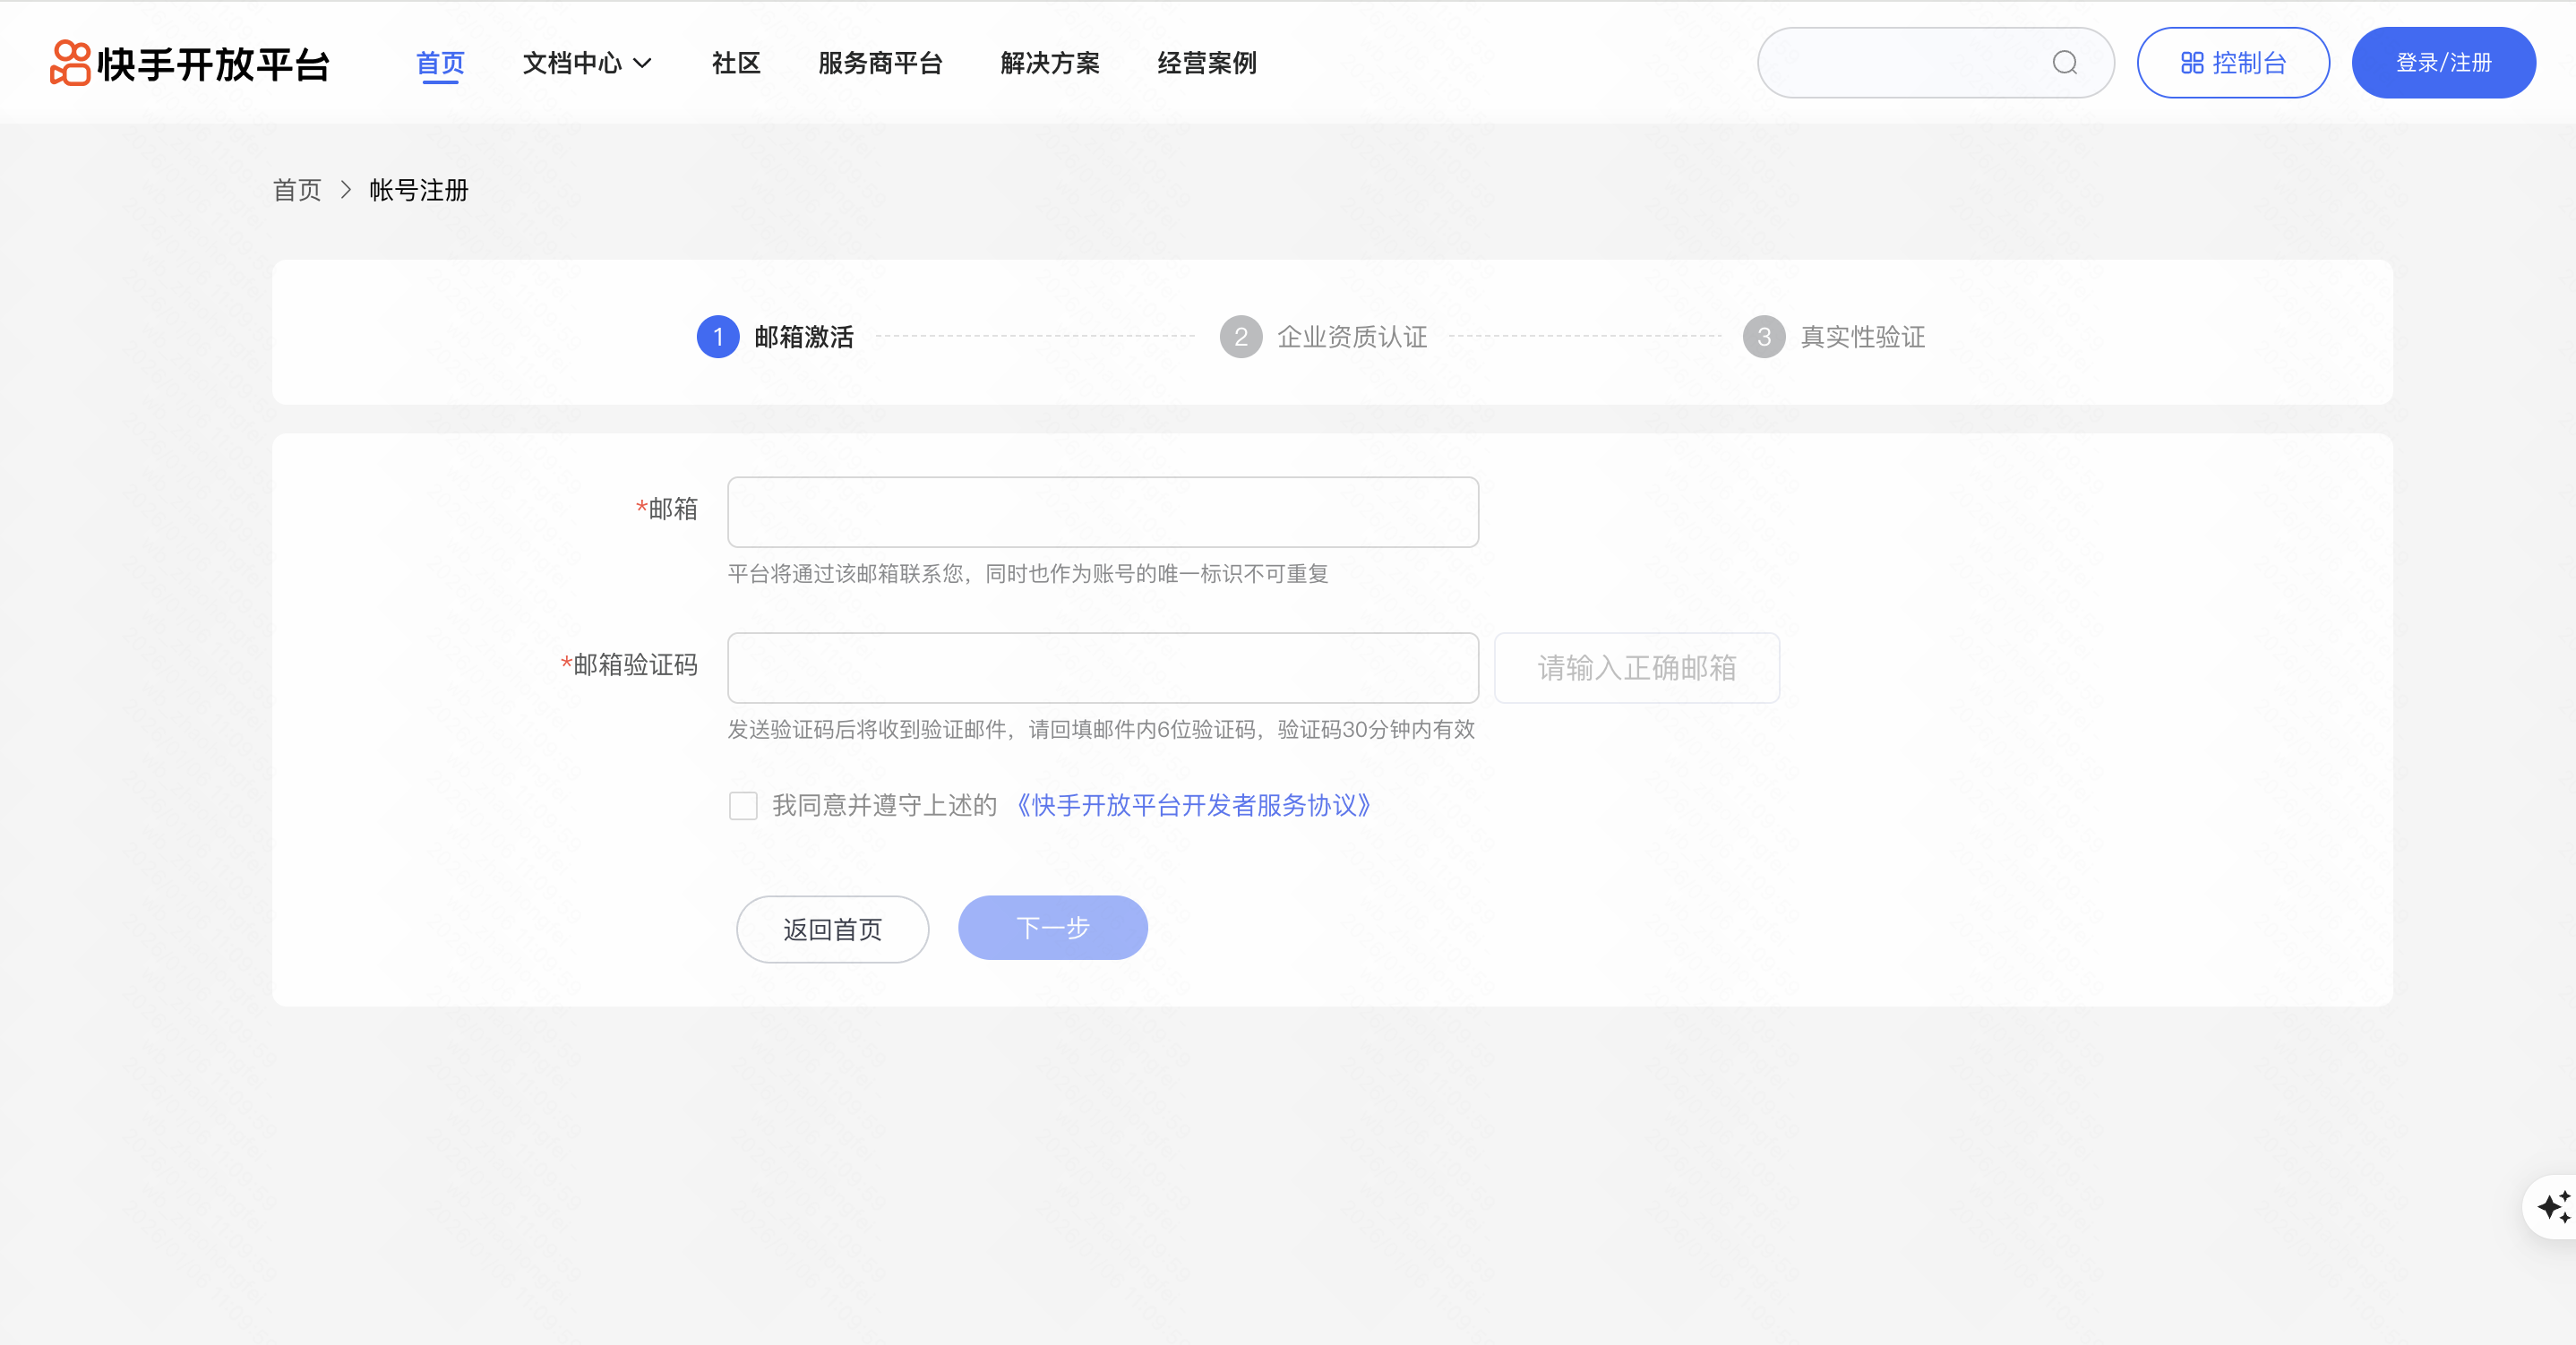Open the 社区 nav item
This screenshot has height=1345, width=2576.
[736, 63]
